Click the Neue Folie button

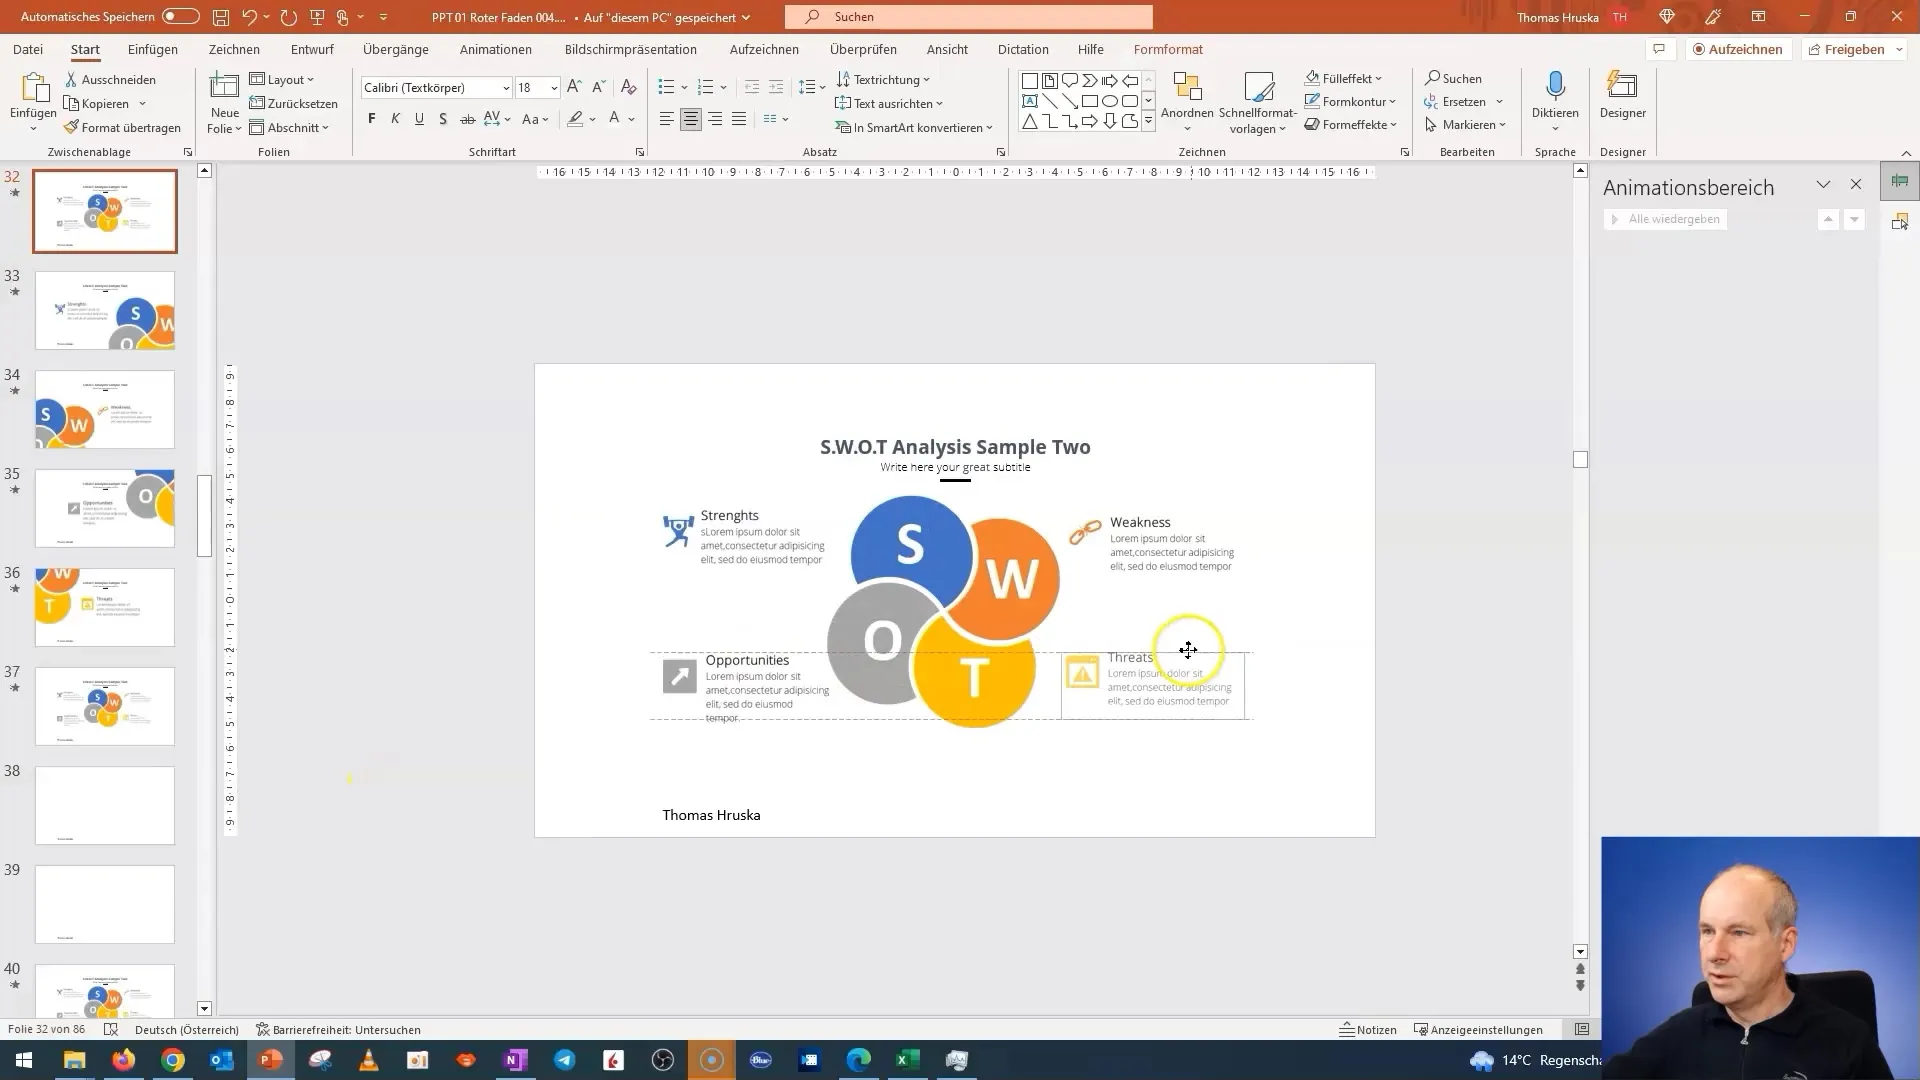[x=225, y=103]
